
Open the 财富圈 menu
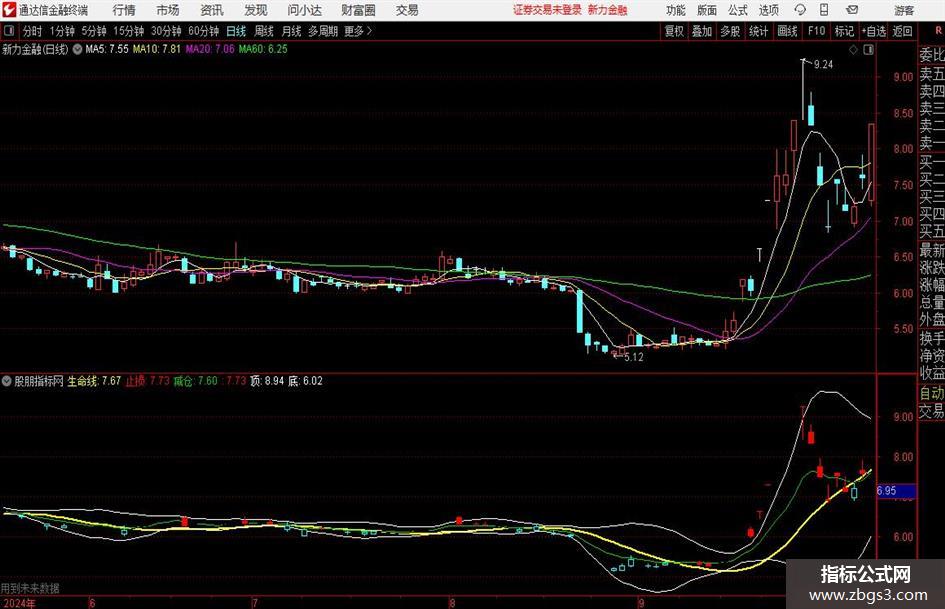click(x=358, y=10)
